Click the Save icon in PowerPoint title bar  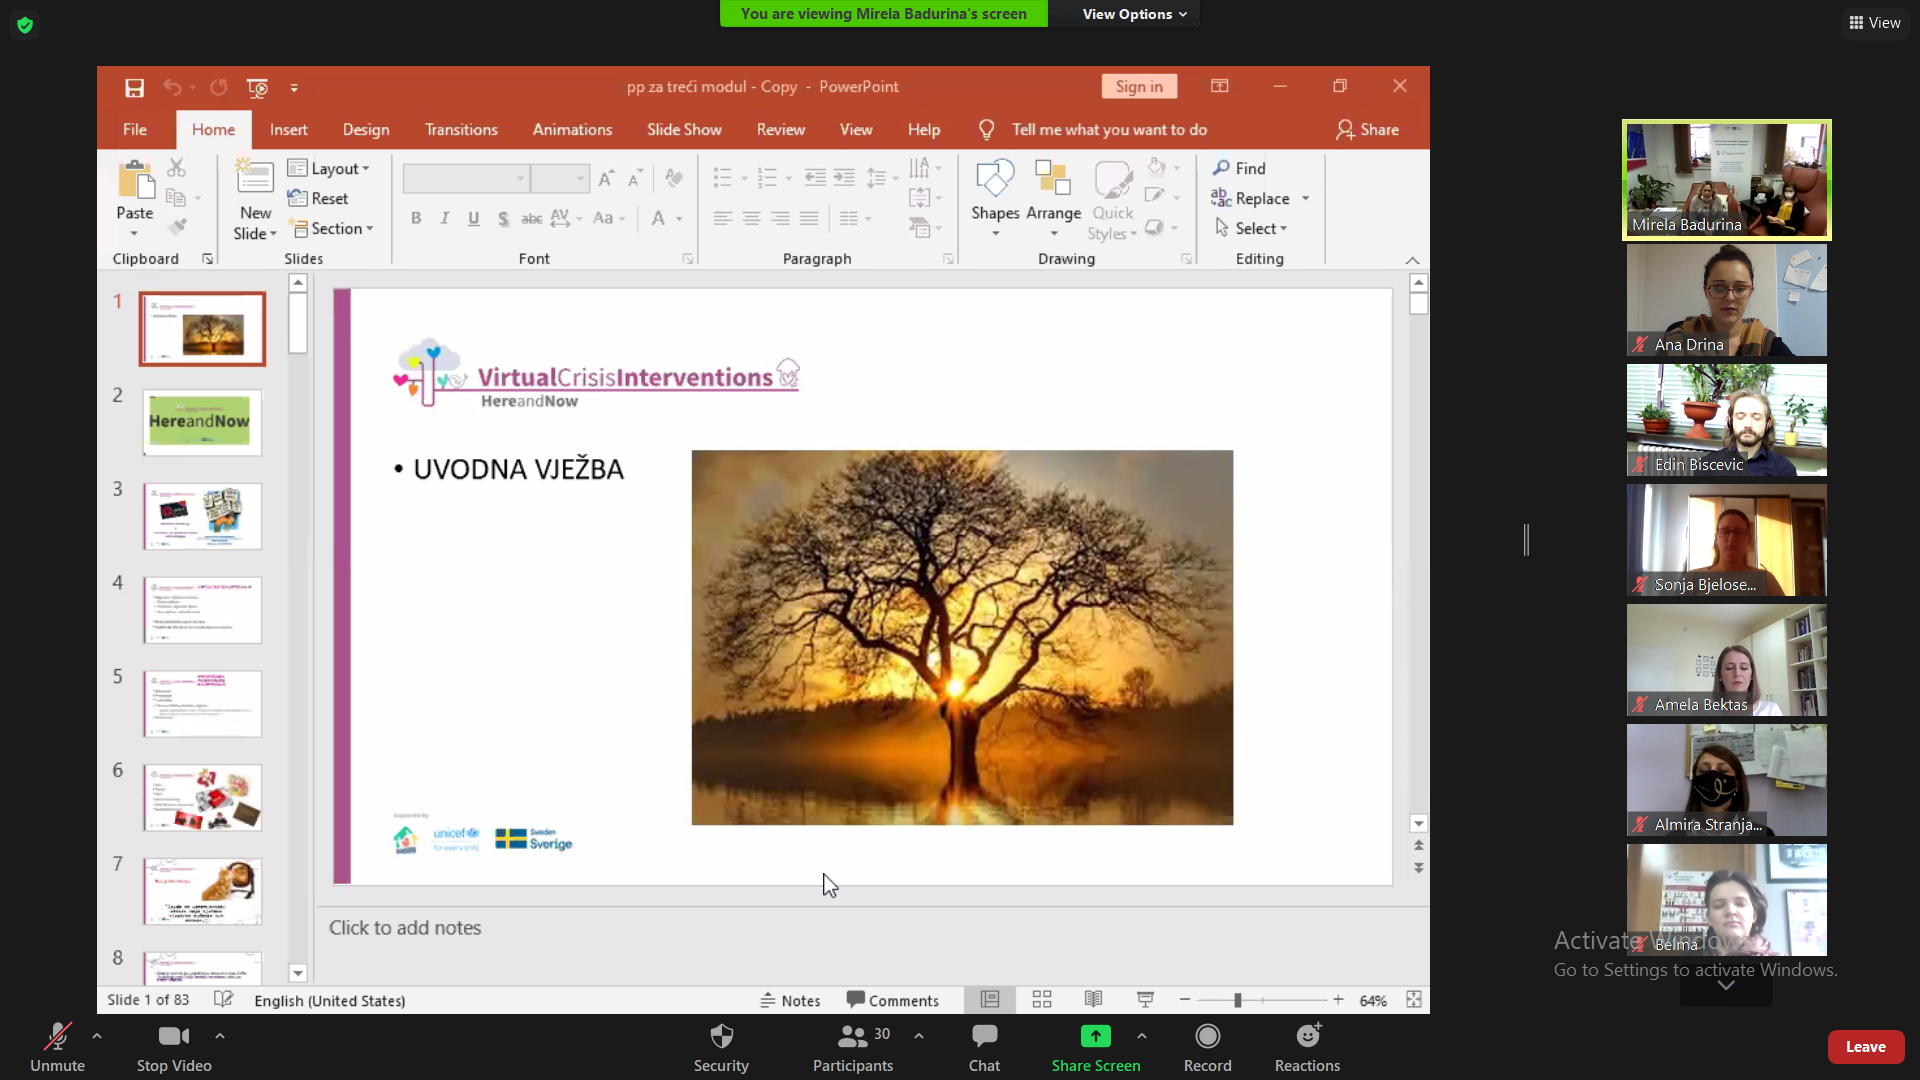coord(134,88)
